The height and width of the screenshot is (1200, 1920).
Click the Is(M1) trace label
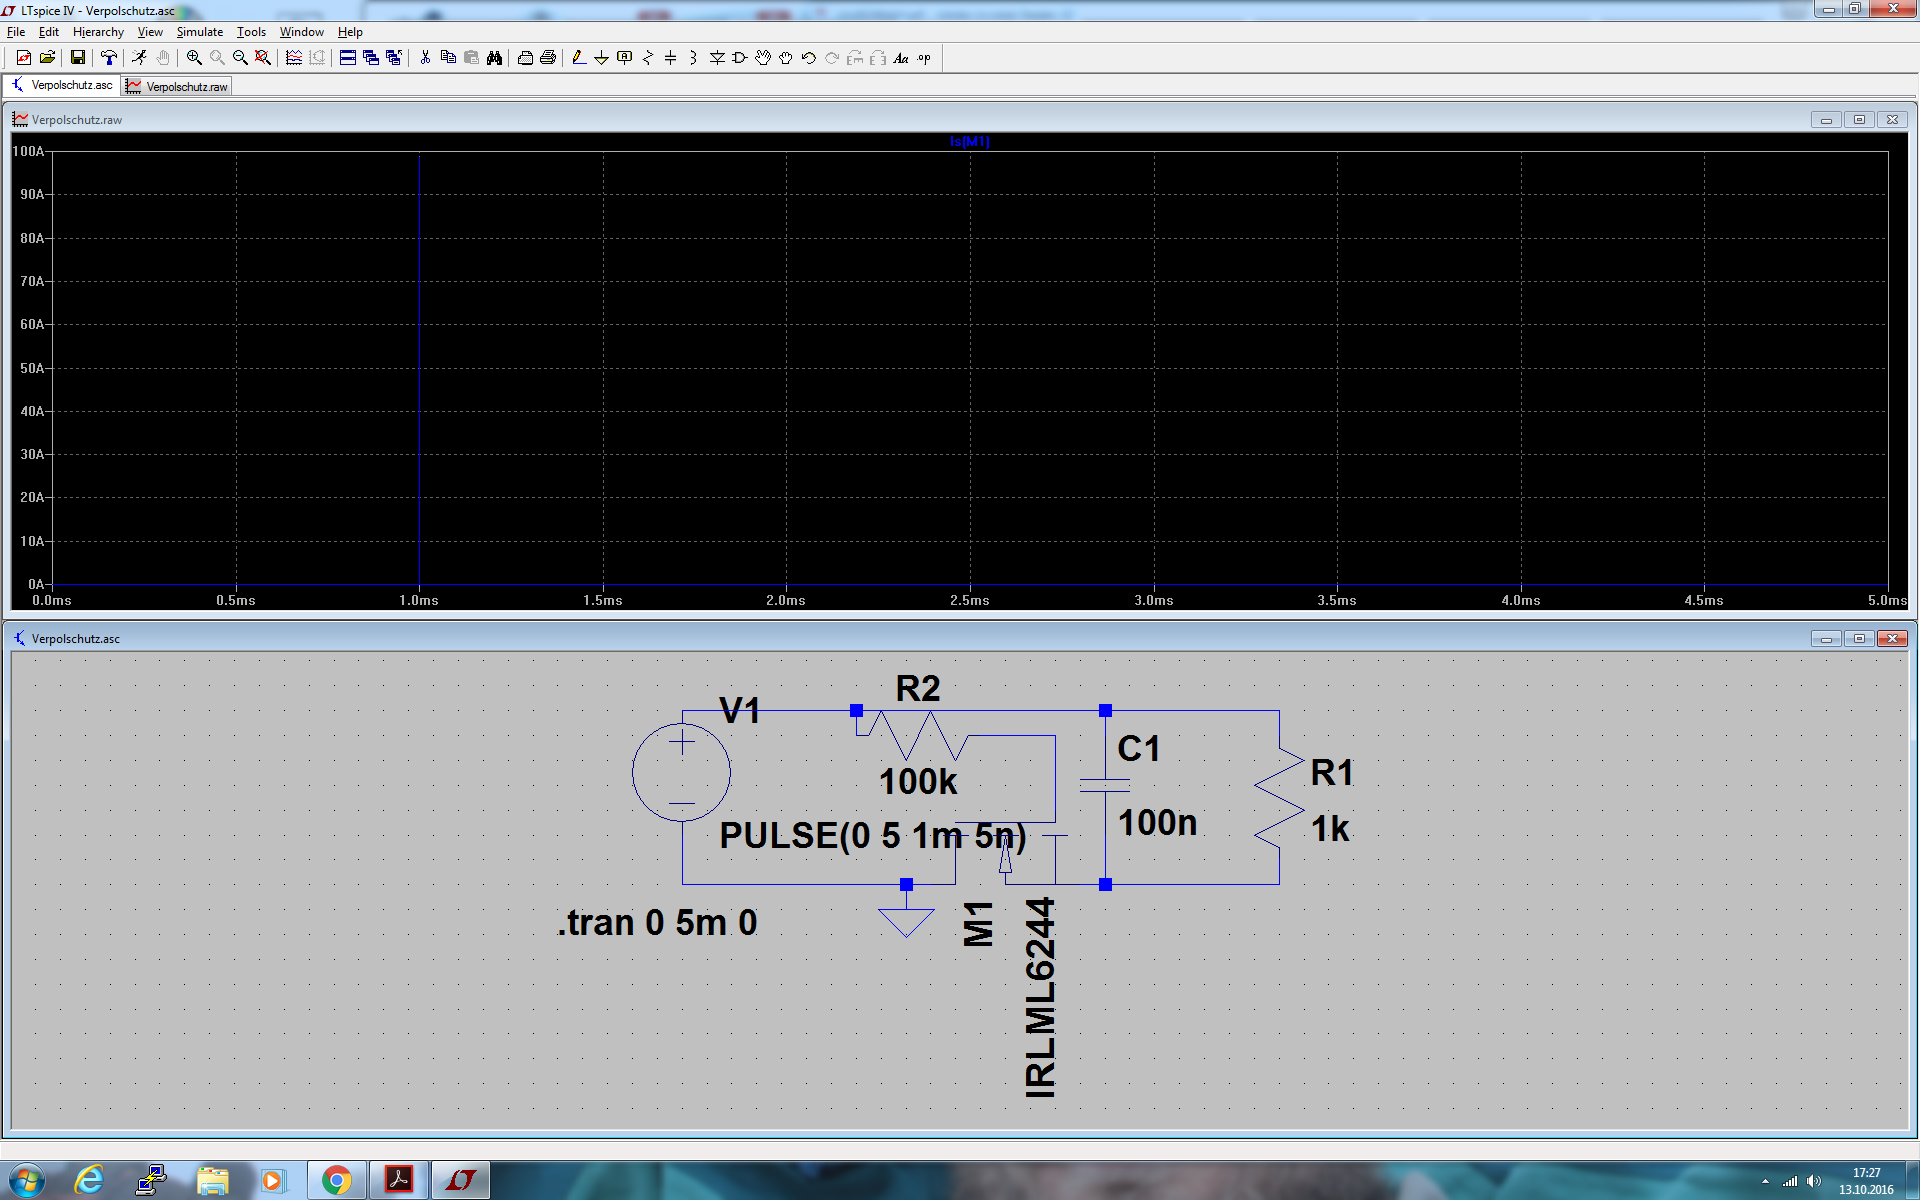(x=969, y=142)
